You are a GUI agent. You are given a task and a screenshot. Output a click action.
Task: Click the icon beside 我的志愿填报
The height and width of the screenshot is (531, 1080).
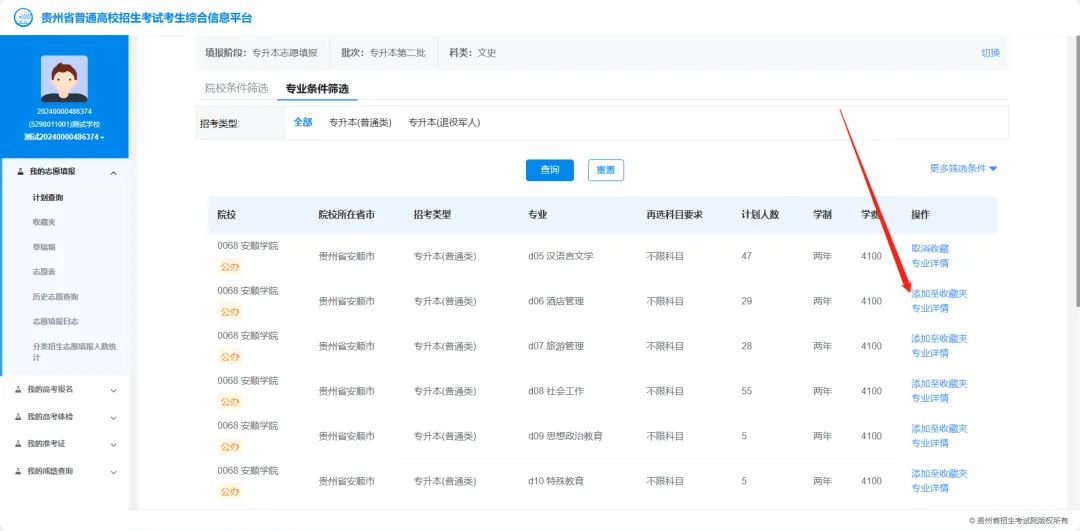point(20,172)
